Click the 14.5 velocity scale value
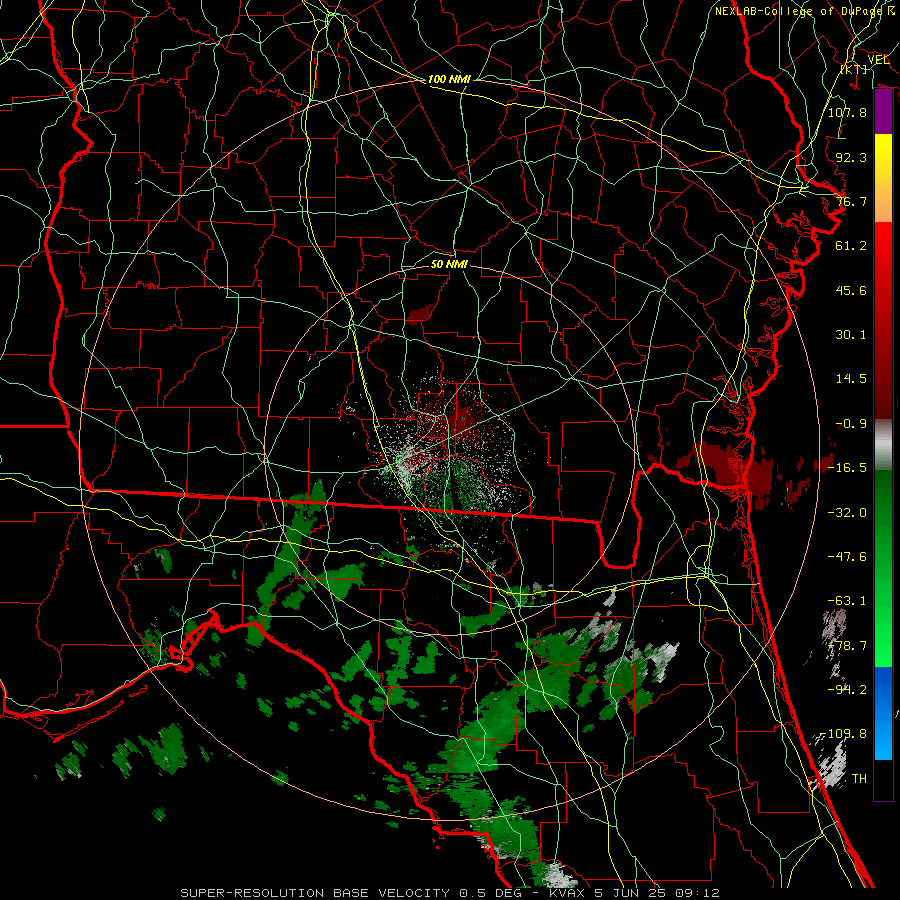The height and width of the screenshot is (900, 900). click(851, 379)
